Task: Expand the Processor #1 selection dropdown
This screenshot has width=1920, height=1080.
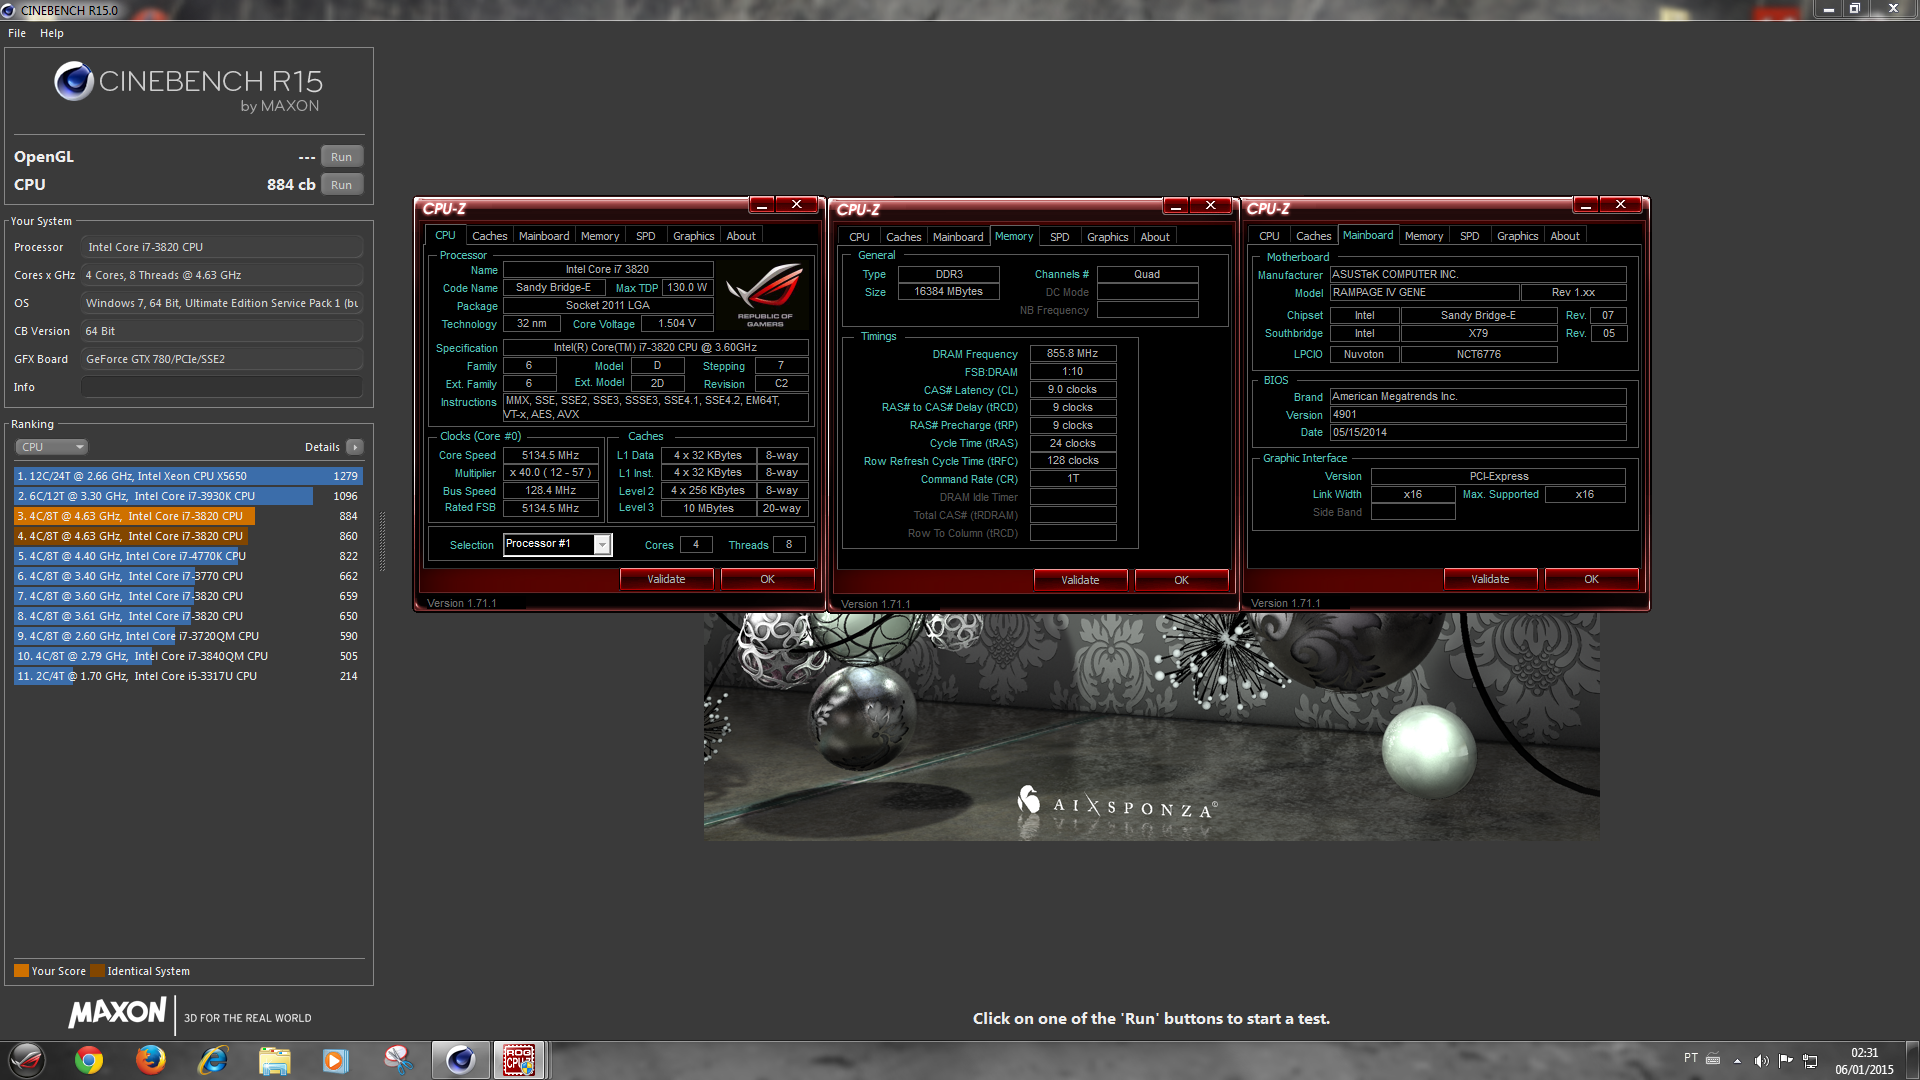Action: point(602,544)
